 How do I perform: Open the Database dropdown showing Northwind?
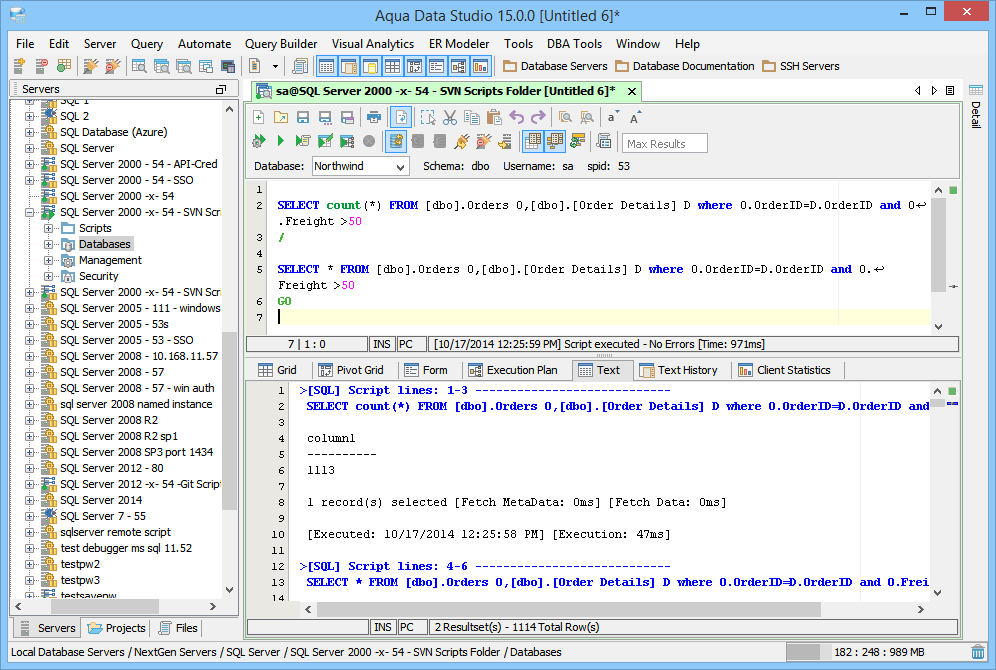pyautogui.click(x=360, y=166)
